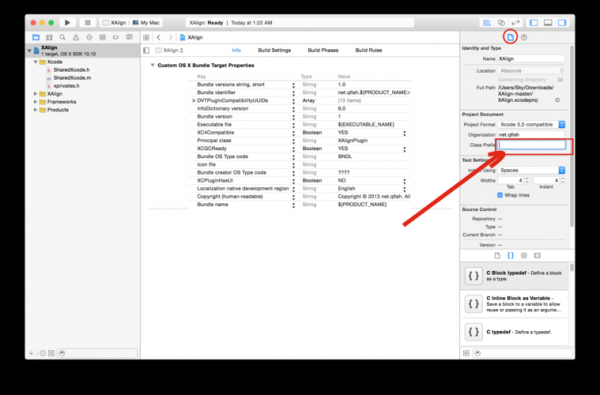Screen dimensions: 600x395
Task: Toggle the targets list sidebar icon
Action: pyautogui.click(x=146, y=50)
